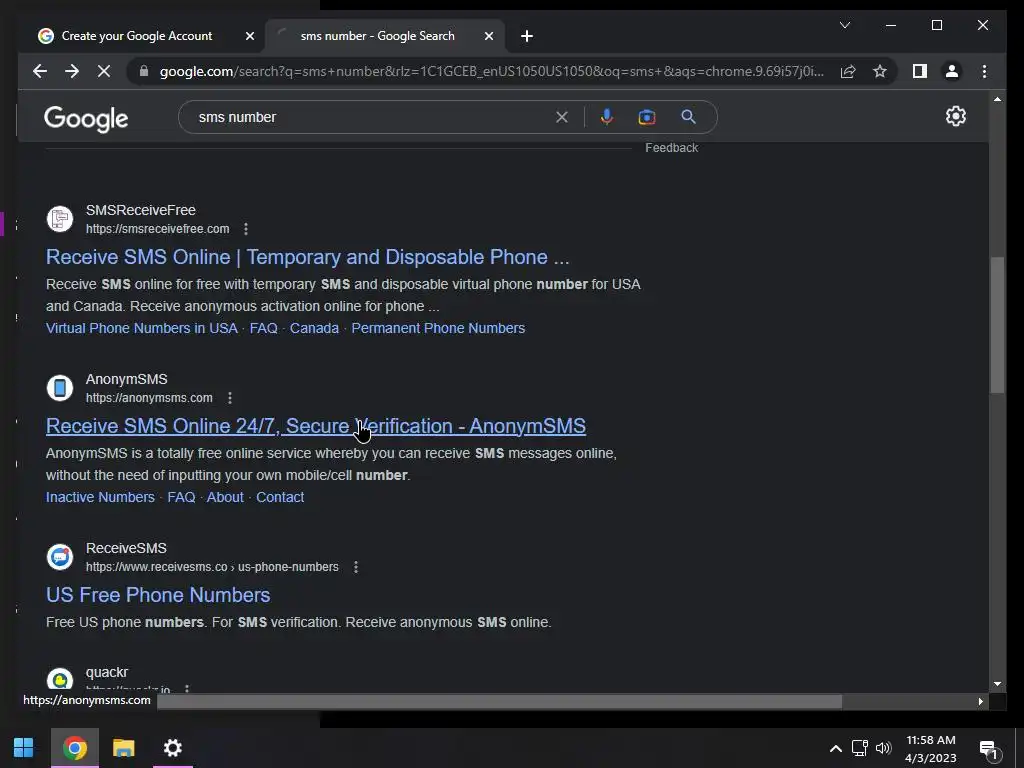
Task: Open the Chrome side panel
Action: coord(920,71)
